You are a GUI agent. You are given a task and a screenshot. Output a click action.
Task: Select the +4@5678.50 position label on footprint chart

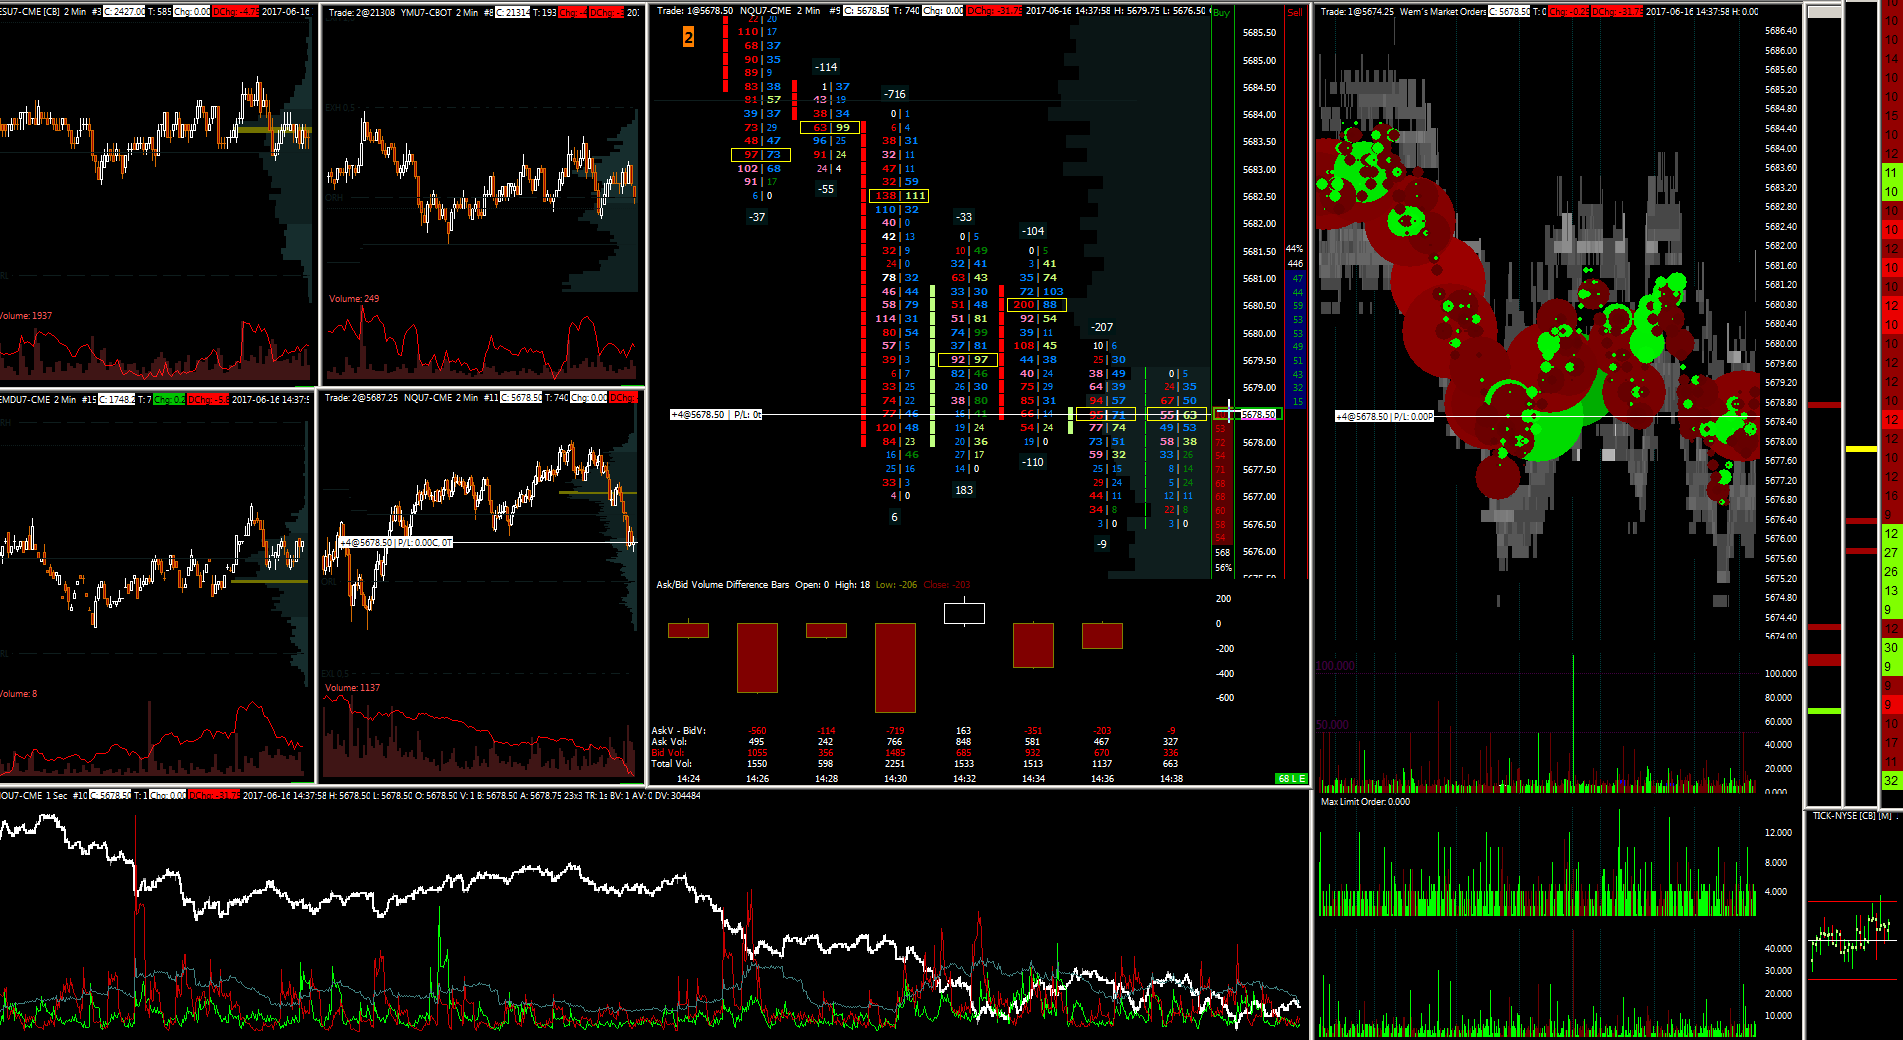pos(716,414)
